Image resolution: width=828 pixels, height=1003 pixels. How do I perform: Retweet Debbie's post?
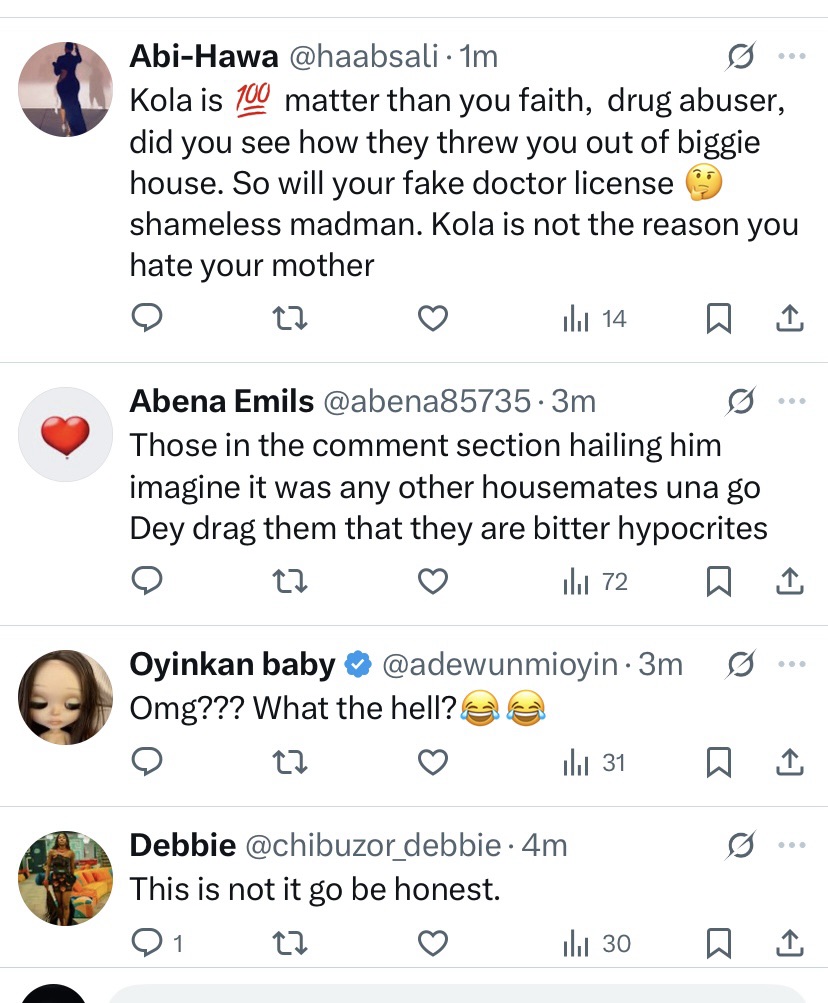[290, 942]
